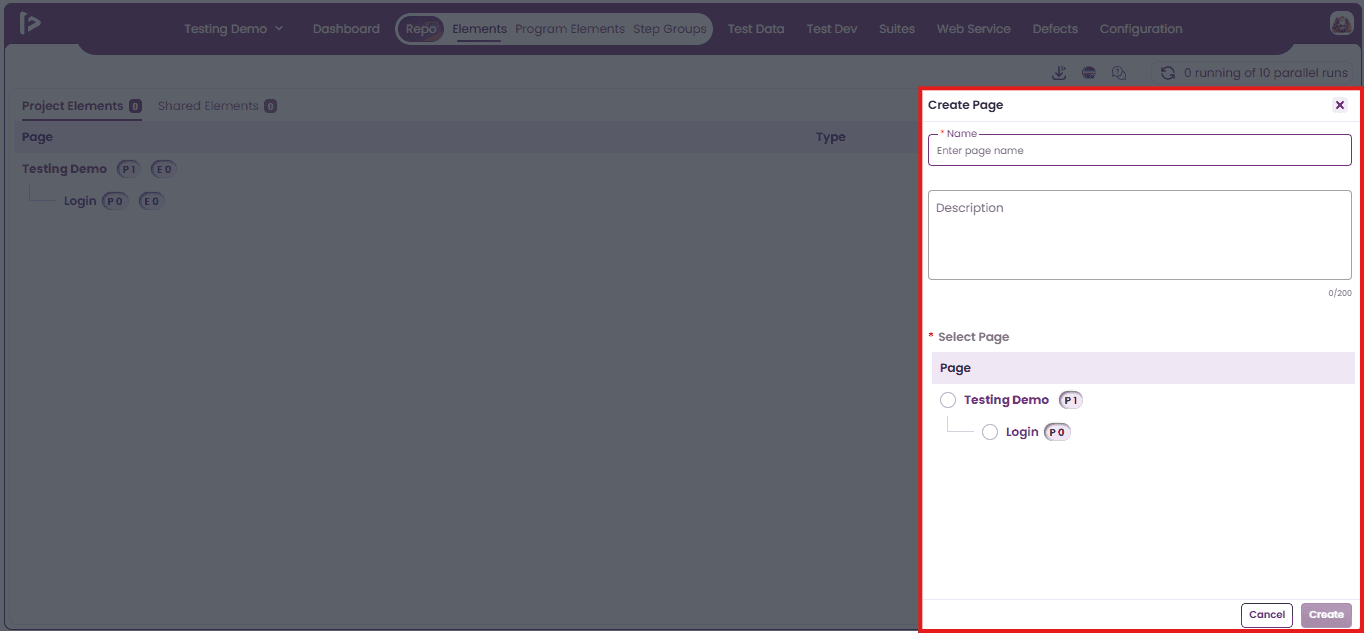Select the Login page radio button
Viewport: 1364px width, 633px height.
pos(990,432)
